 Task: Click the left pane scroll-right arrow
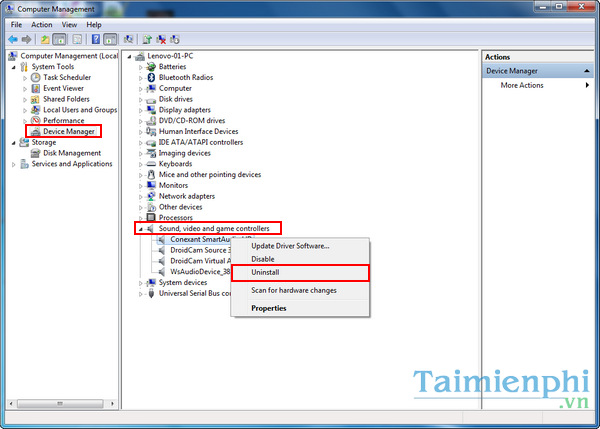(112, 404)
